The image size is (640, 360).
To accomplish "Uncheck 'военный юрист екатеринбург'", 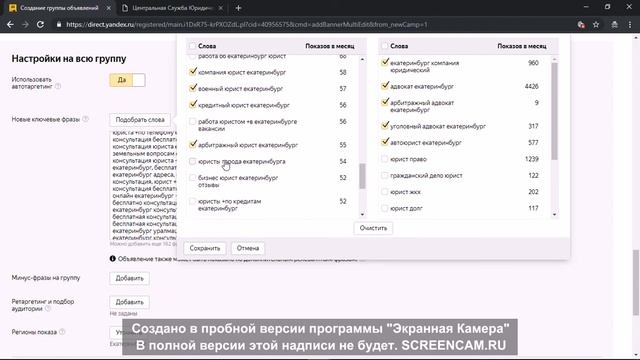I will coord(193,88).
